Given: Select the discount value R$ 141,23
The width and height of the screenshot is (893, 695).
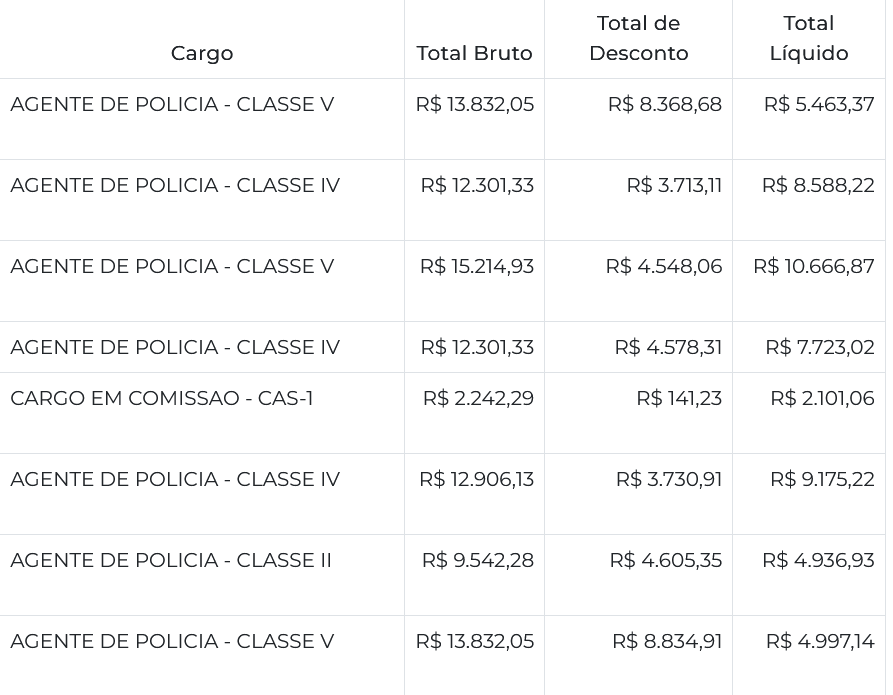Looking at the screenshot, I should click(x=679, y=398).
